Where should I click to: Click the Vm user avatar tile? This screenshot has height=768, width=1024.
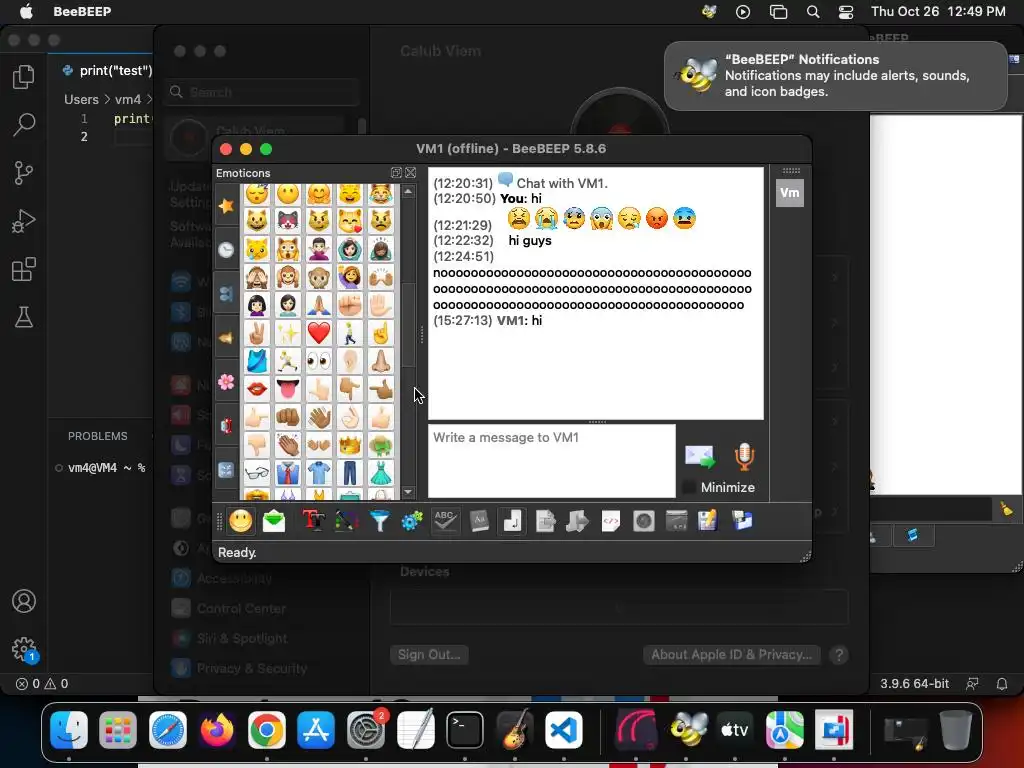790,193
